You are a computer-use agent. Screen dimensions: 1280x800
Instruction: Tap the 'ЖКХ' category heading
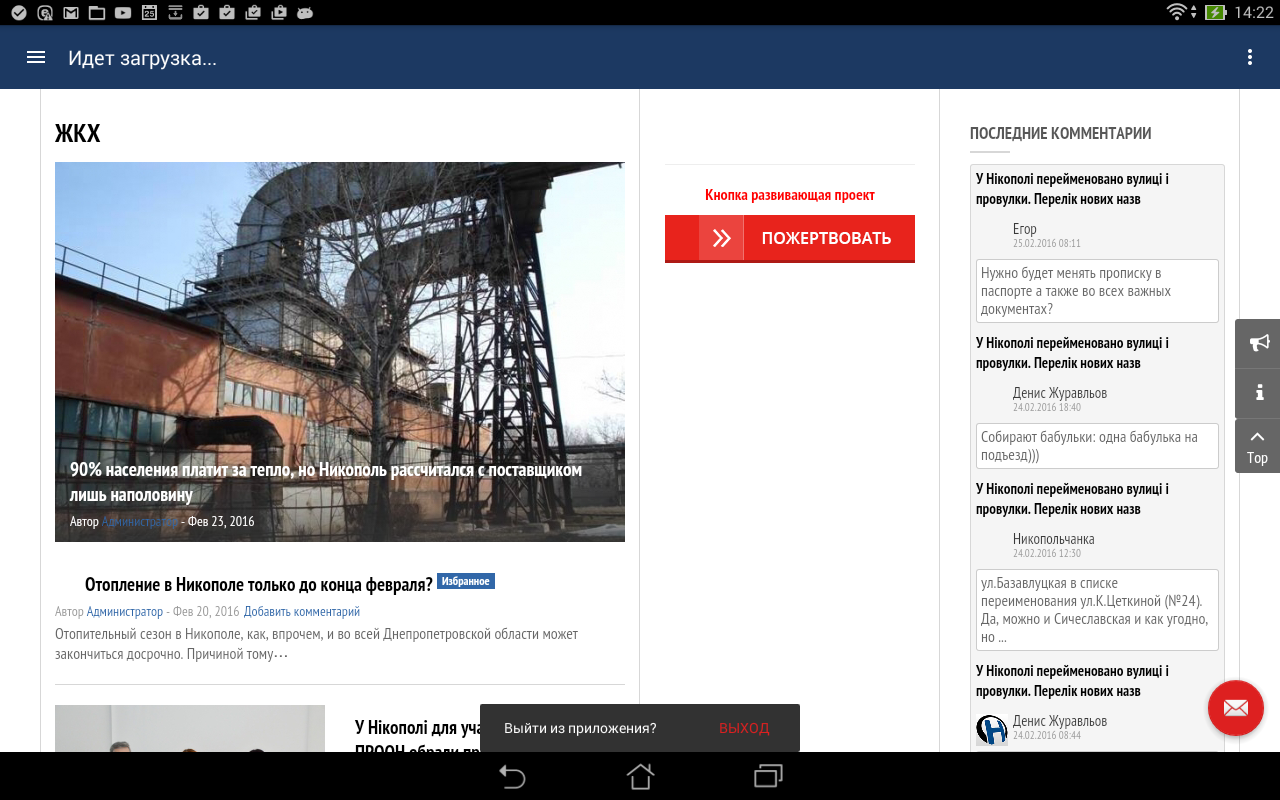78,134
